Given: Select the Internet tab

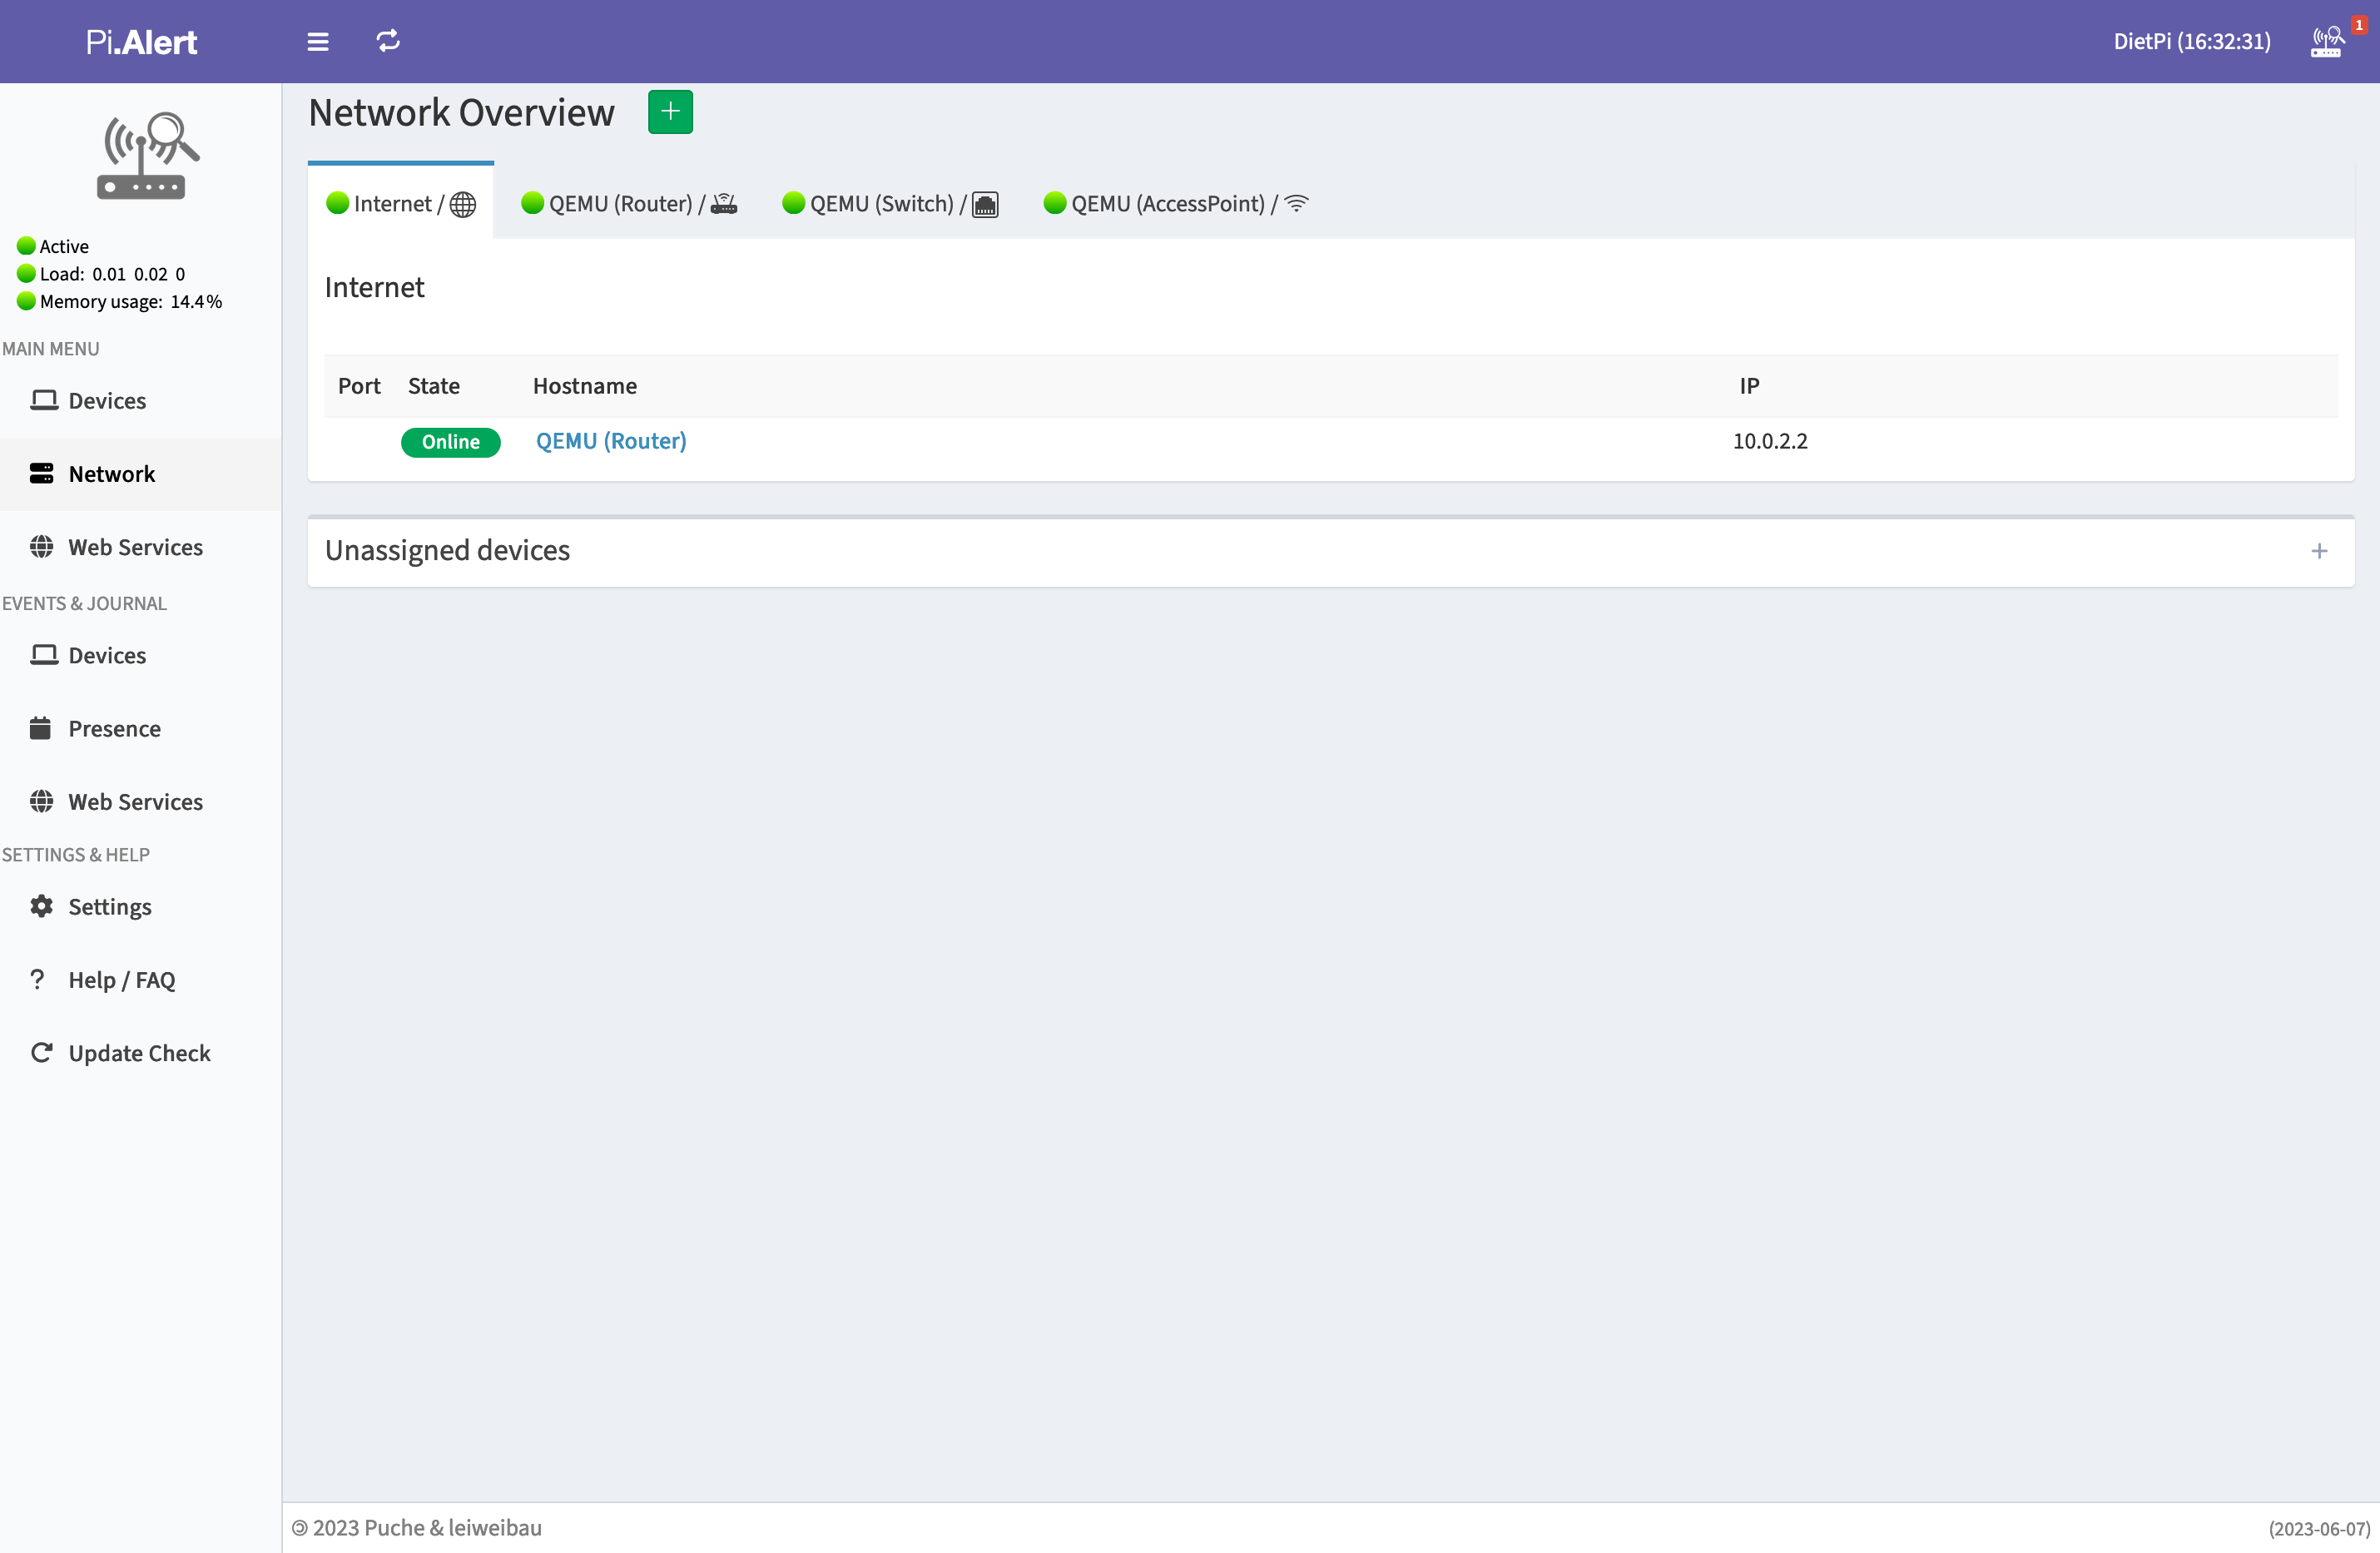Looking at the screenshot, I should (401, 204).
